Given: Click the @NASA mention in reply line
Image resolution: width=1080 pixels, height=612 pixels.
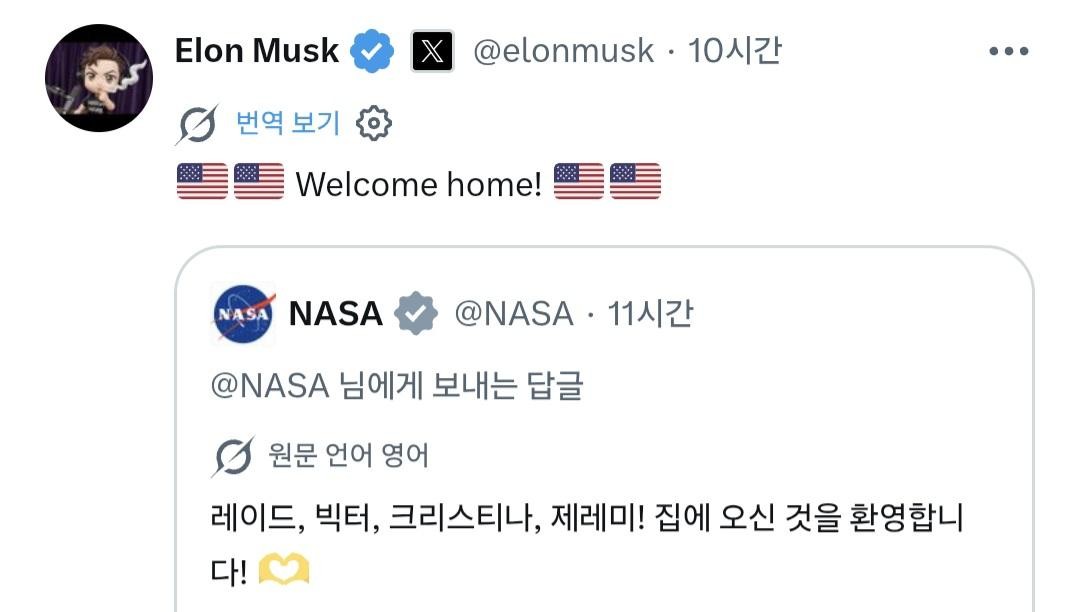Looking at the screenshot, I should click(270, 386).
